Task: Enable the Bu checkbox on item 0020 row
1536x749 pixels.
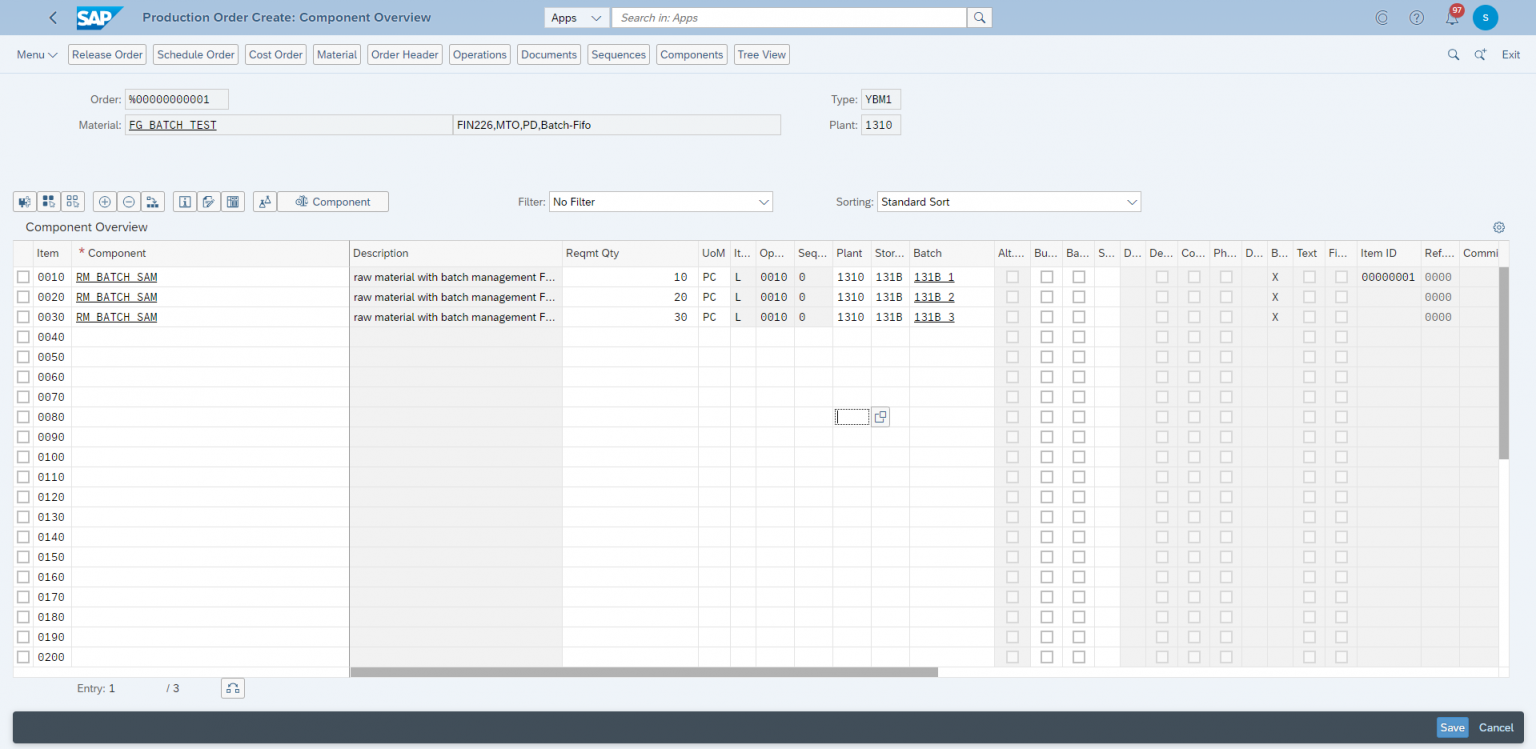Action: (x=1046, y=297)
